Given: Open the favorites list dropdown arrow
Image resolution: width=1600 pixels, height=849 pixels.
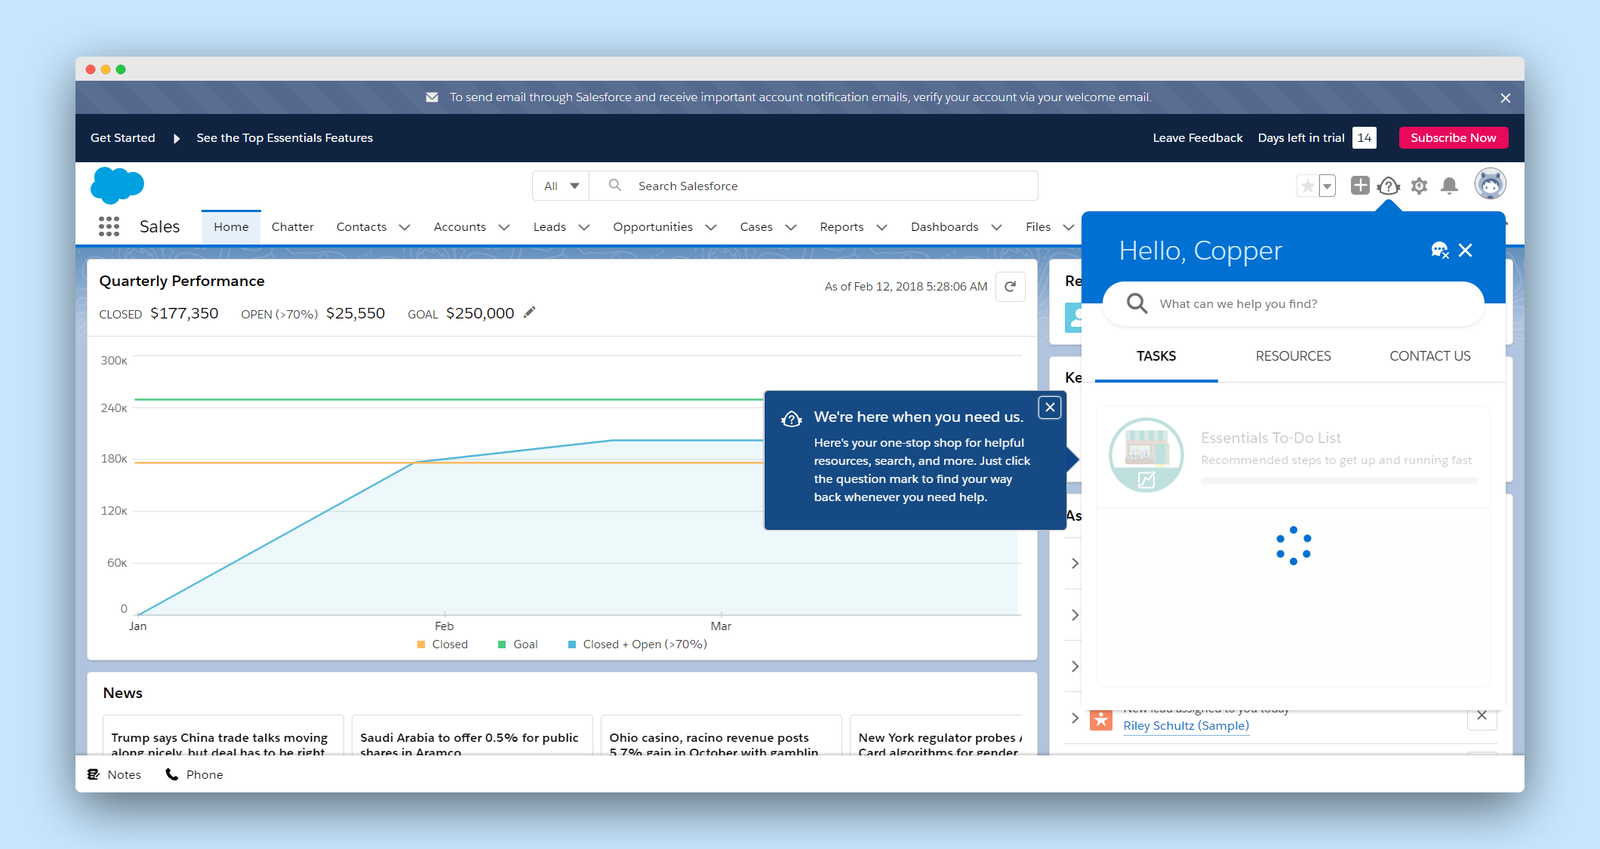Looking at the screenshot, I should (x=1327, y=186).
